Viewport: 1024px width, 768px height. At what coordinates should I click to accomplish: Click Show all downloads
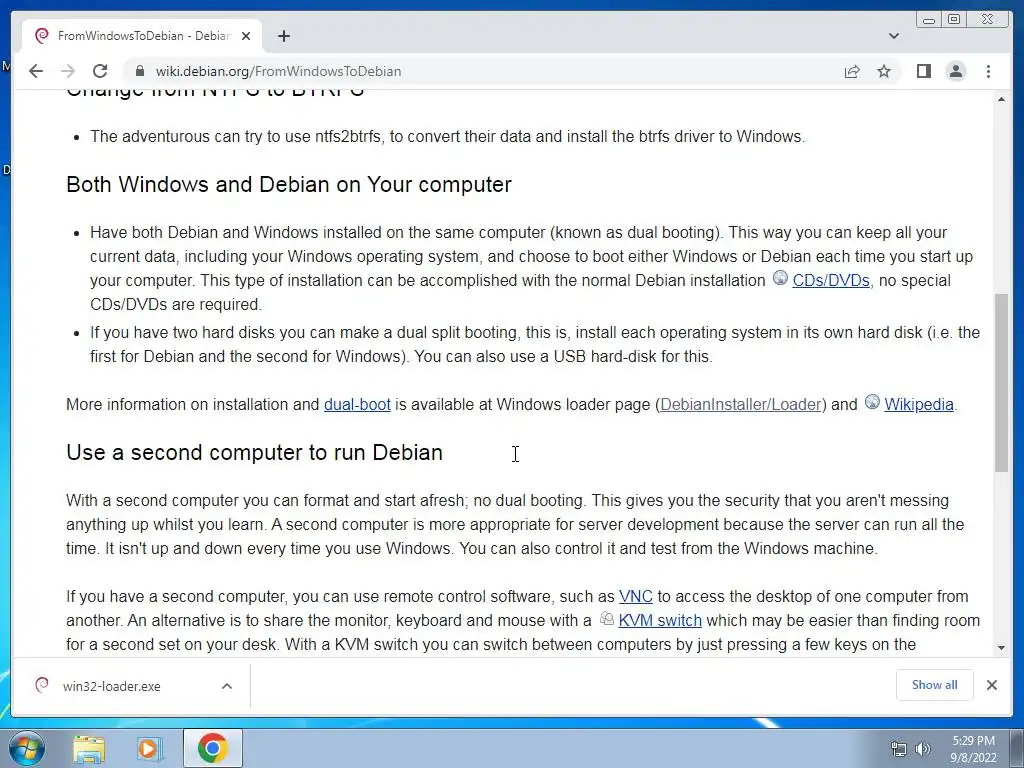(x=935, y=685)
